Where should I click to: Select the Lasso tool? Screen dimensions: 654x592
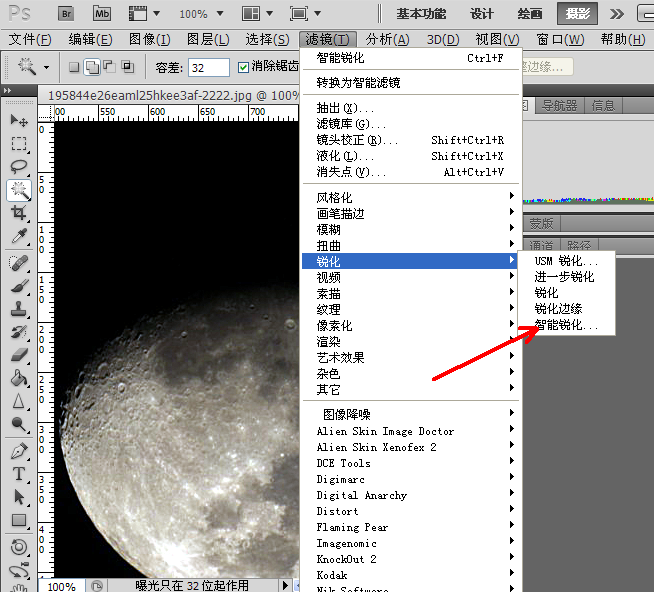(19, 166)
